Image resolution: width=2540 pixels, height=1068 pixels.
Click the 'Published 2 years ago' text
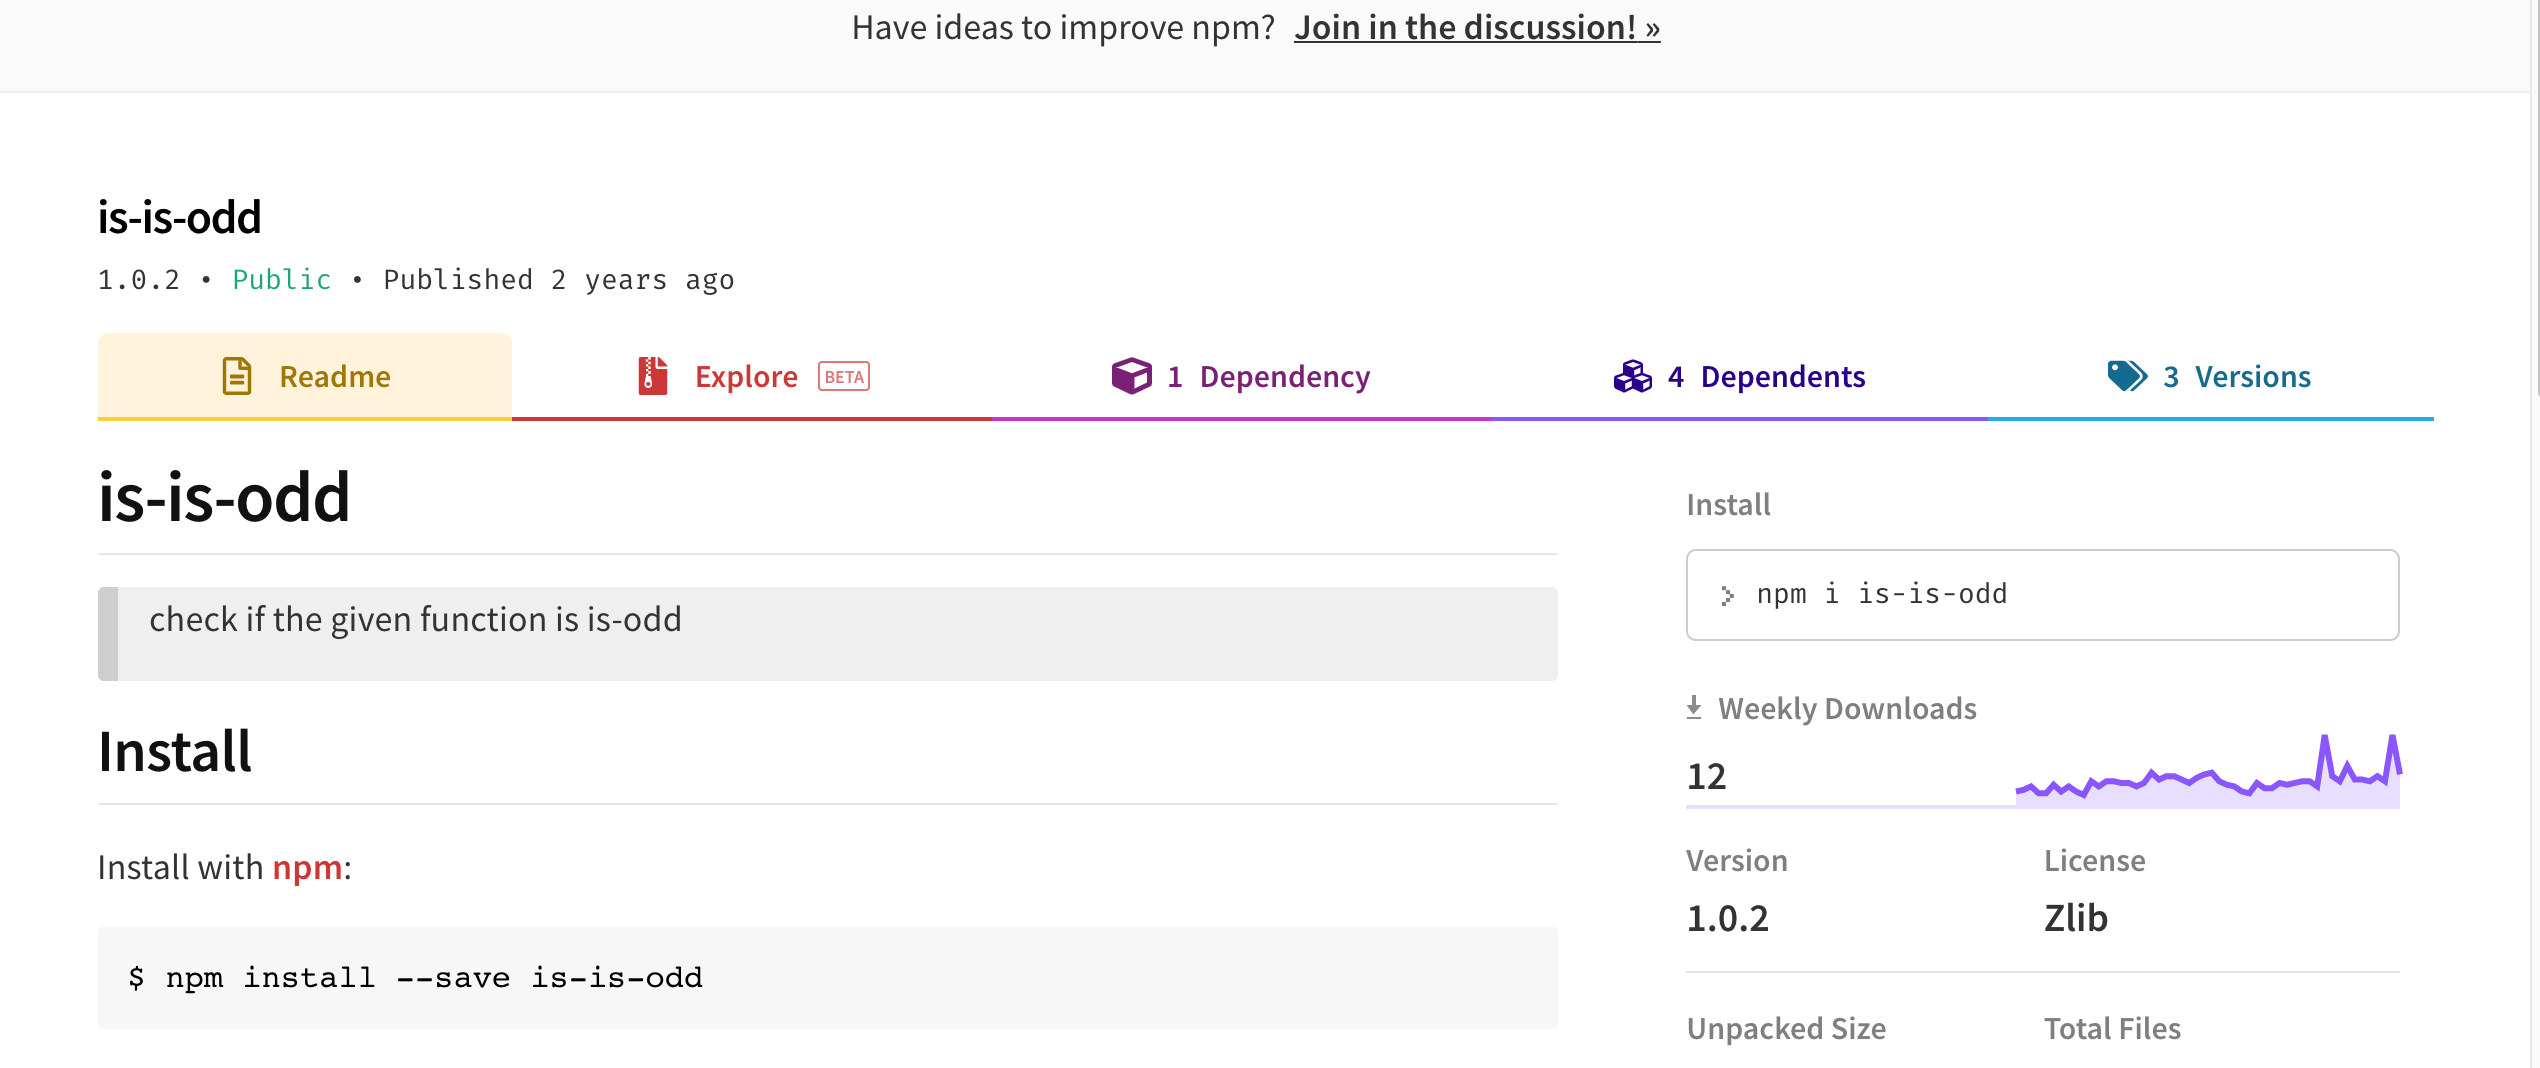click(x=559, y=280)
